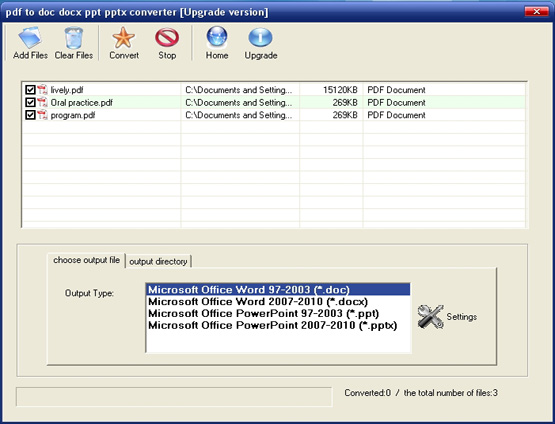Click the Stop icon
This screenshot has height=424, width=555.
(x=167, y=38)
